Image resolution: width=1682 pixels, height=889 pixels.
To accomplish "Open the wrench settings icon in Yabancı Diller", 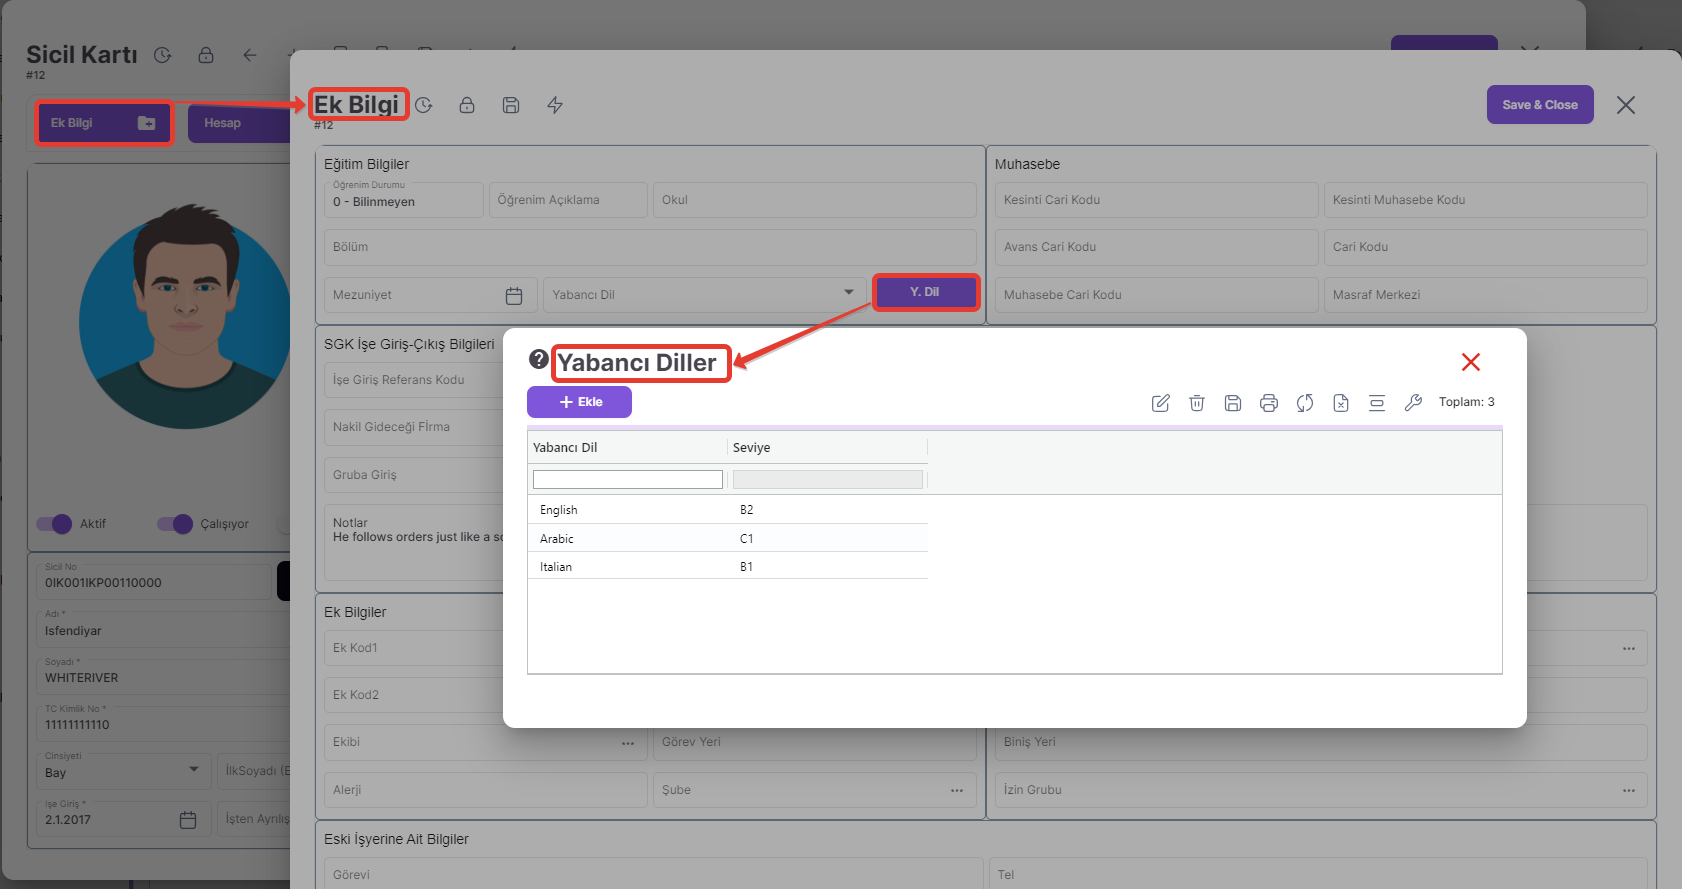I will tap(1412, 403).
